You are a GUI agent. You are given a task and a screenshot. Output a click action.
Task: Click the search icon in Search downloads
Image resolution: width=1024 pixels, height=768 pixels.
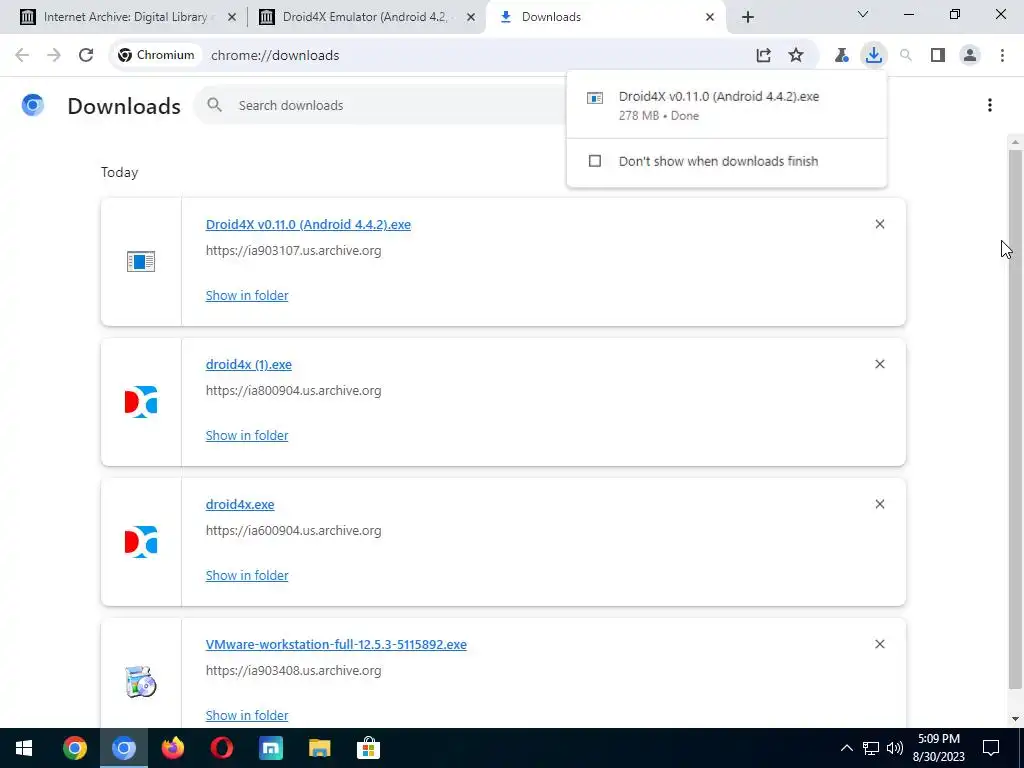point(214,105)
